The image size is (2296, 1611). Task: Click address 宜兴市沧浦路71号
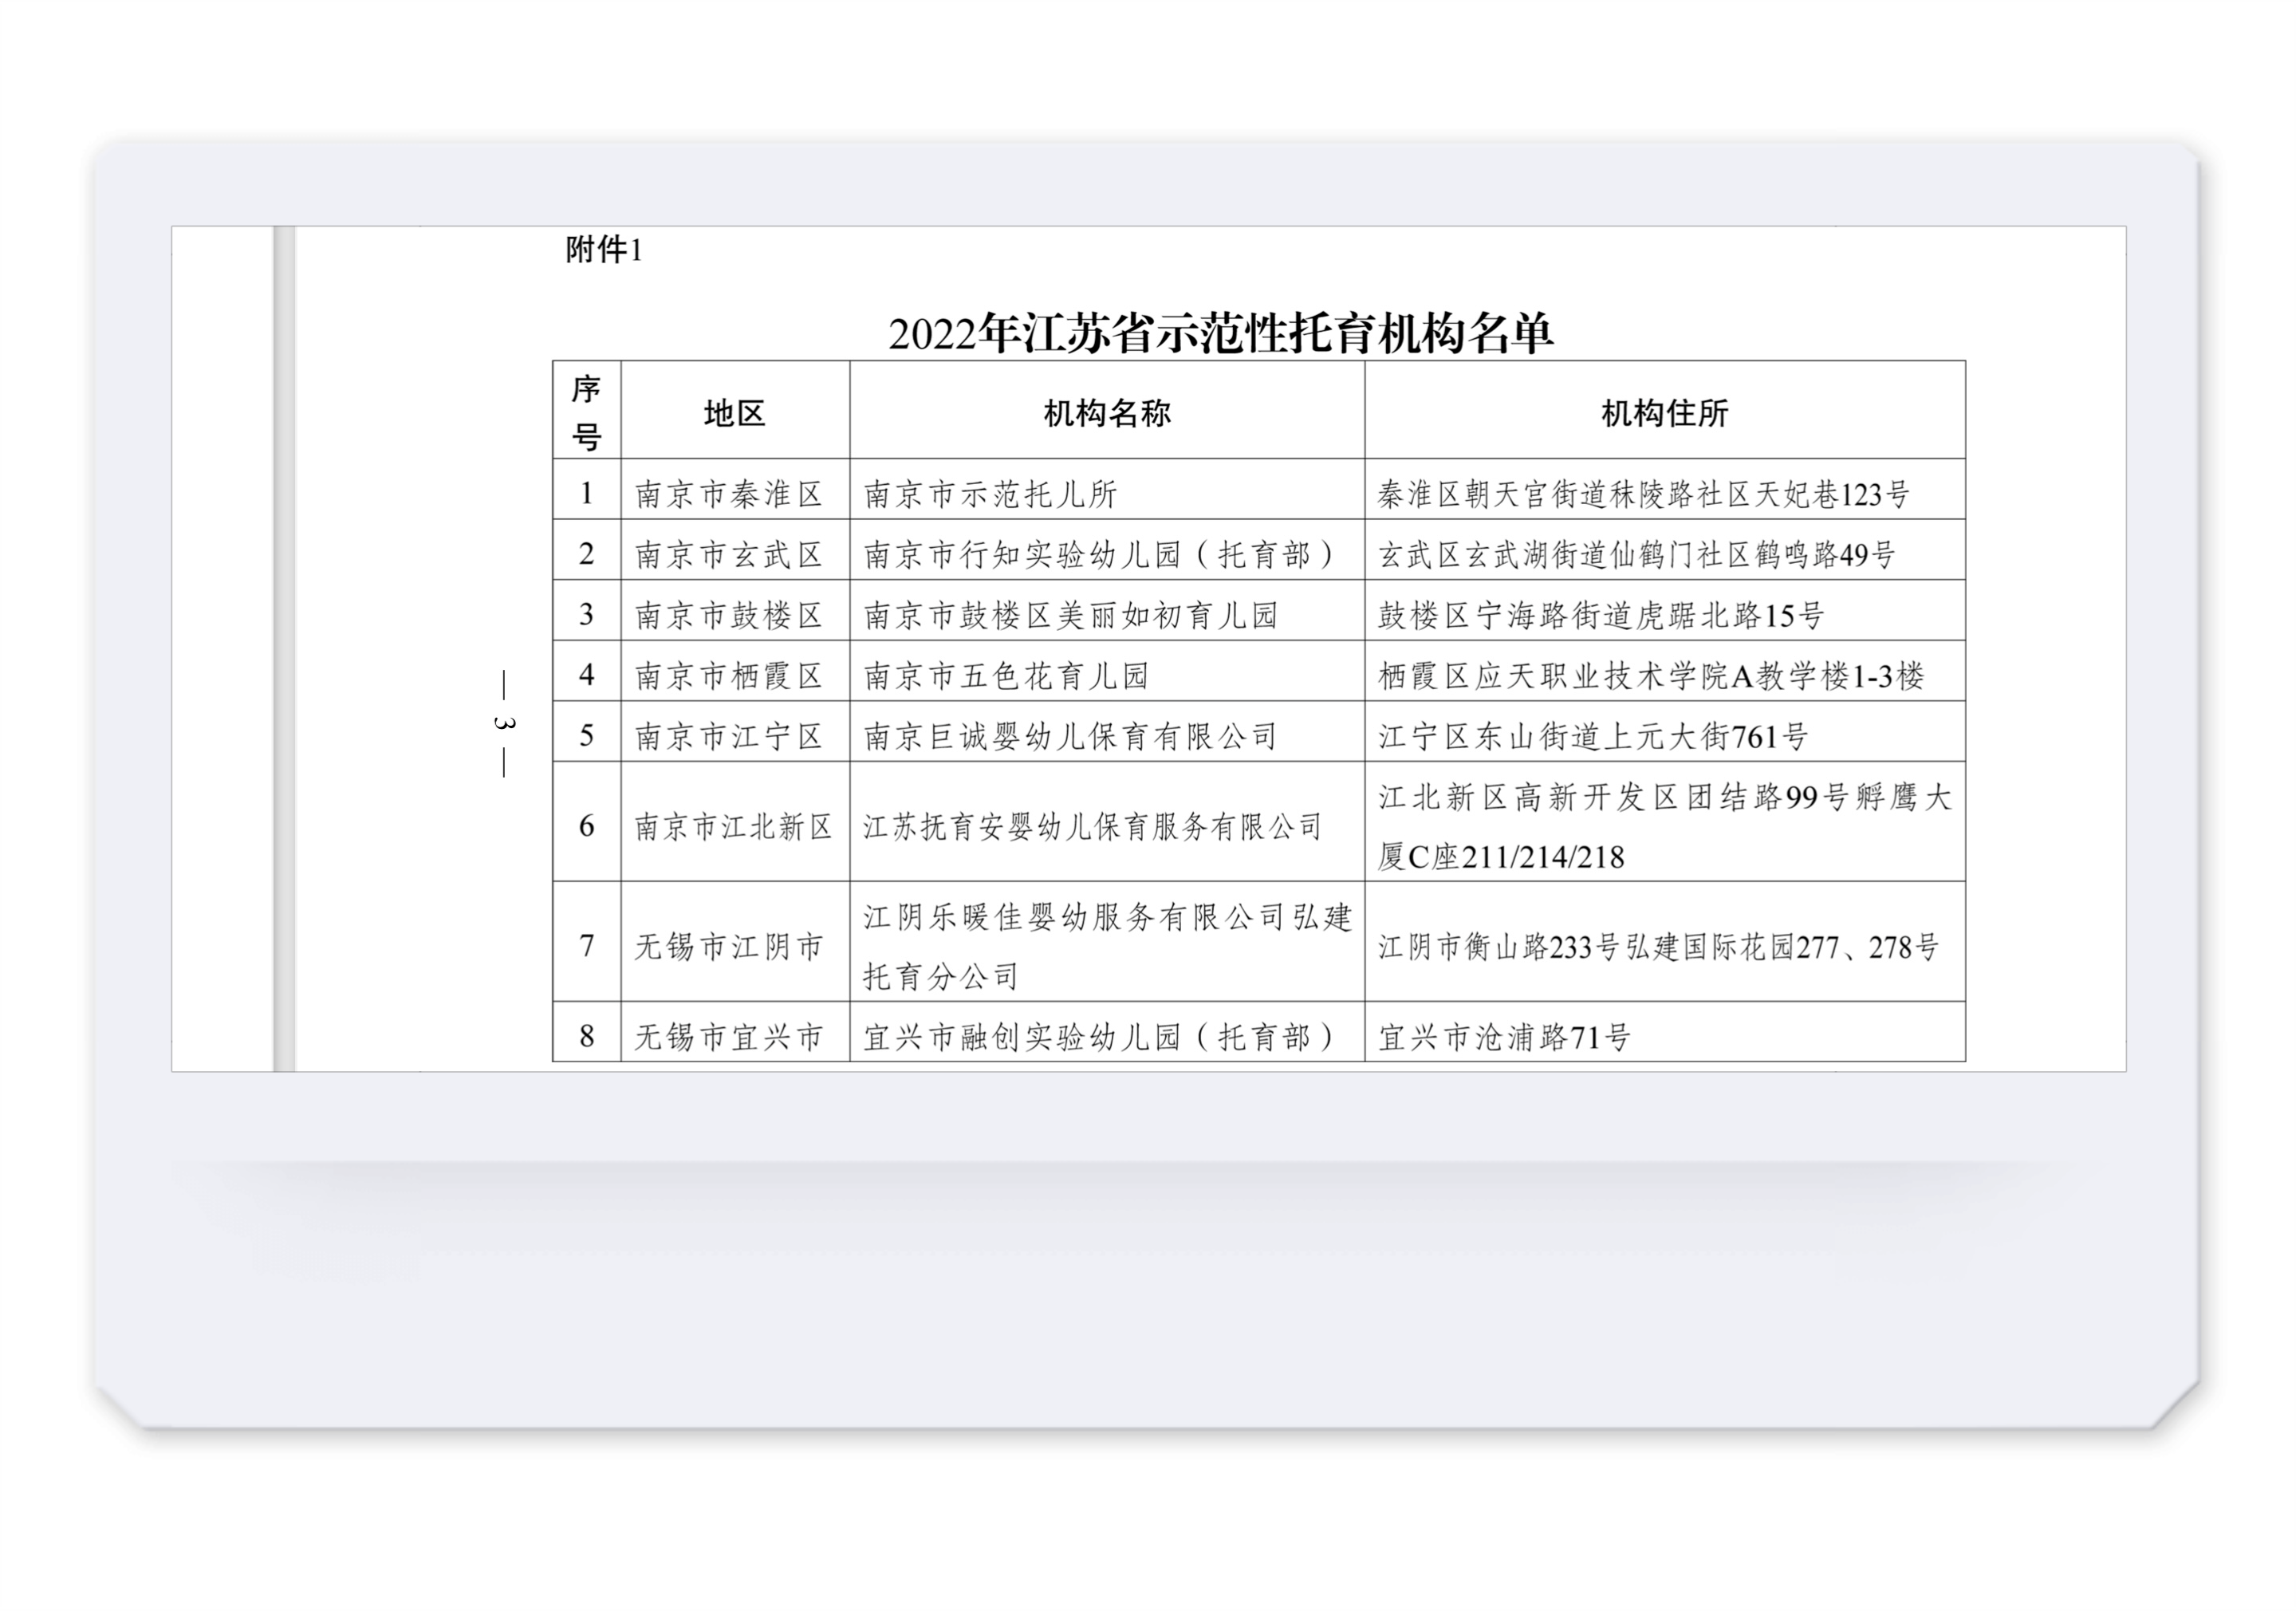pos(1504,1036)
